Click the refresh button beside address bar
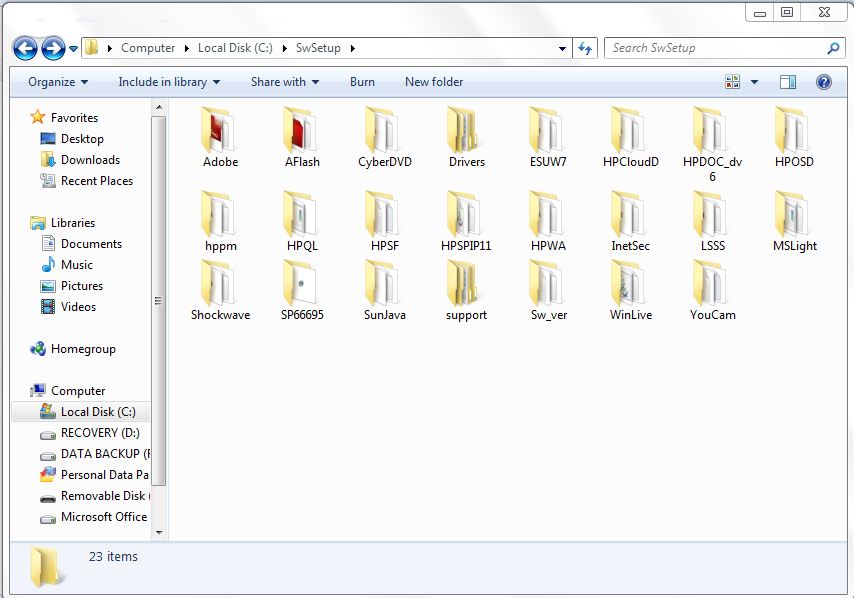854x598 pixels. (586, 48)
